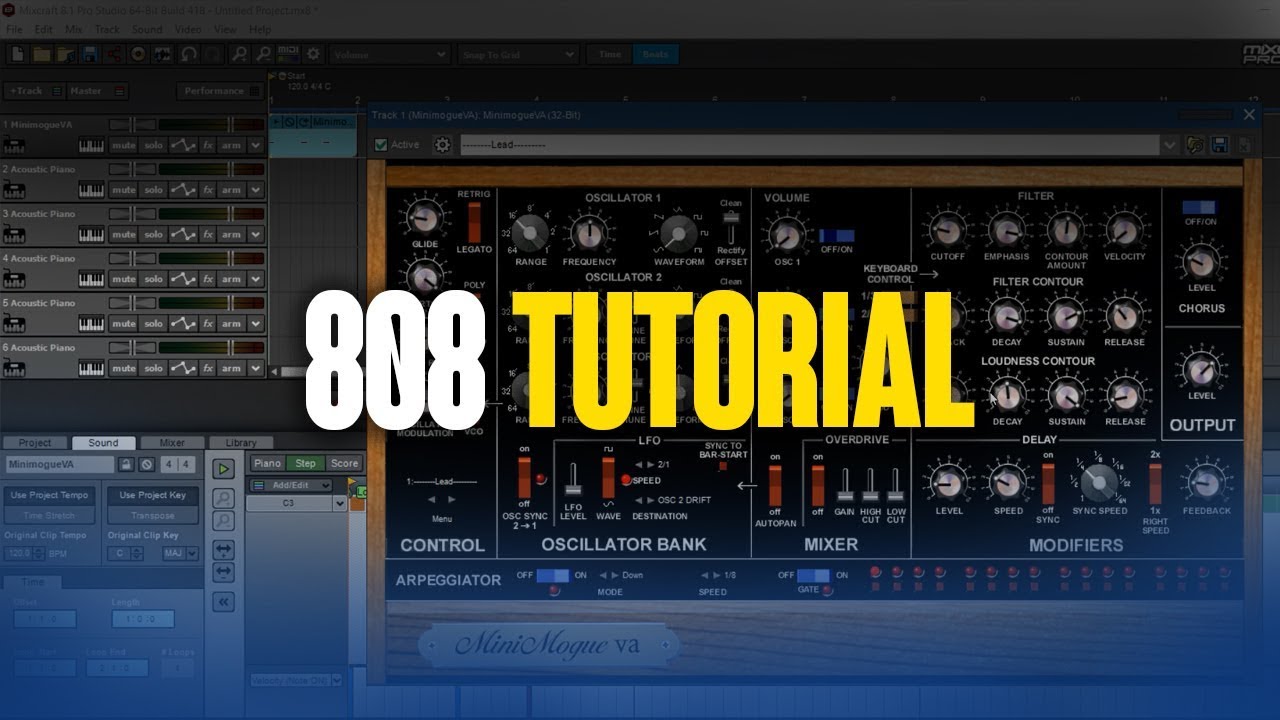
Task: Click the New Project icon in toolbar
Action: (x=17, y=54)
